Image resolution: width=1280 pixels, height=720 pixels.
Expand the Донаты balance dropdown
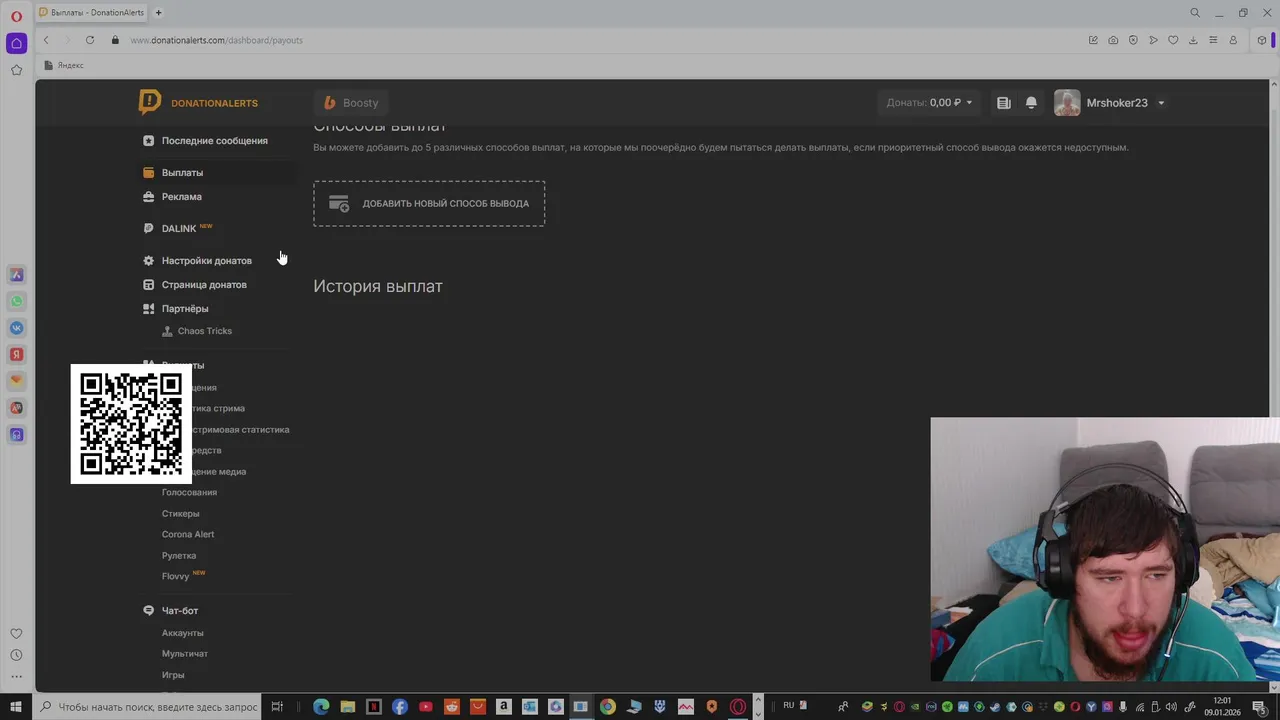tap(929, 103)
